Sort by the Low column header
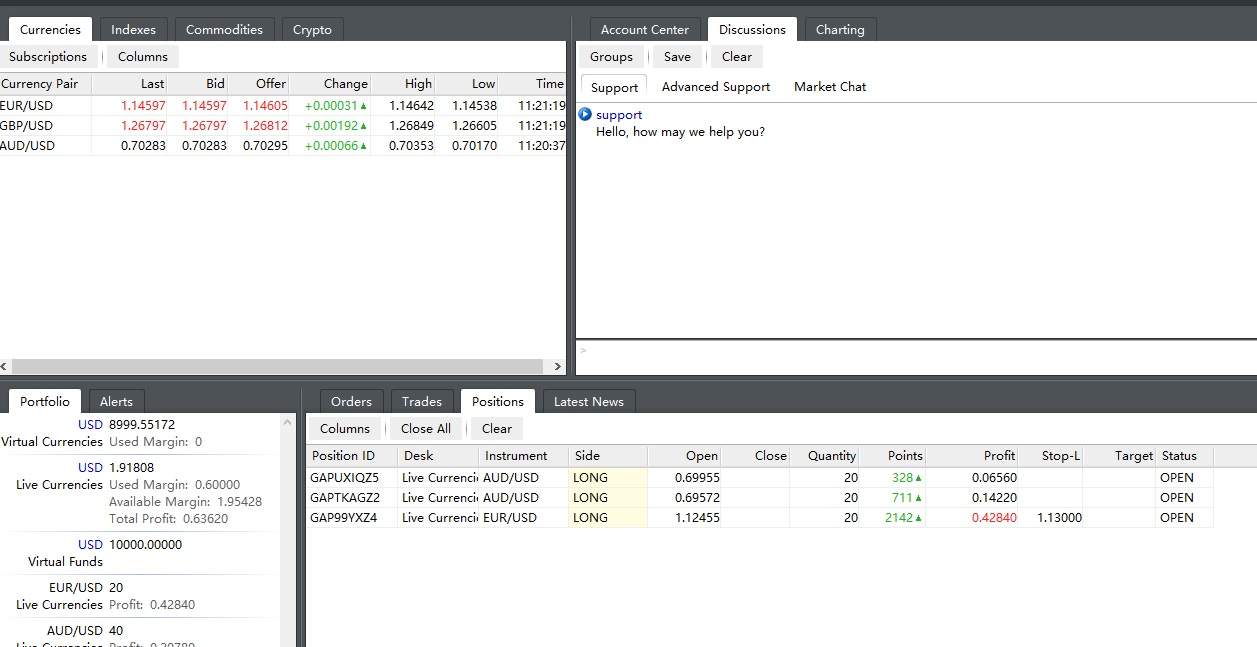The height and width of the screenshot is (647, 1257). (467, 84)
